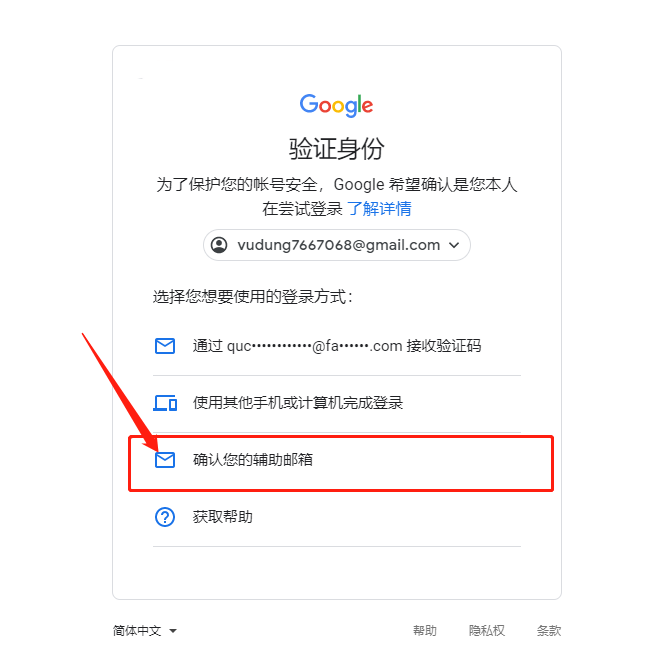This screenshot has height=663, width=653.
Task: Open the 条款 footer link
Action: click(549, 630)
